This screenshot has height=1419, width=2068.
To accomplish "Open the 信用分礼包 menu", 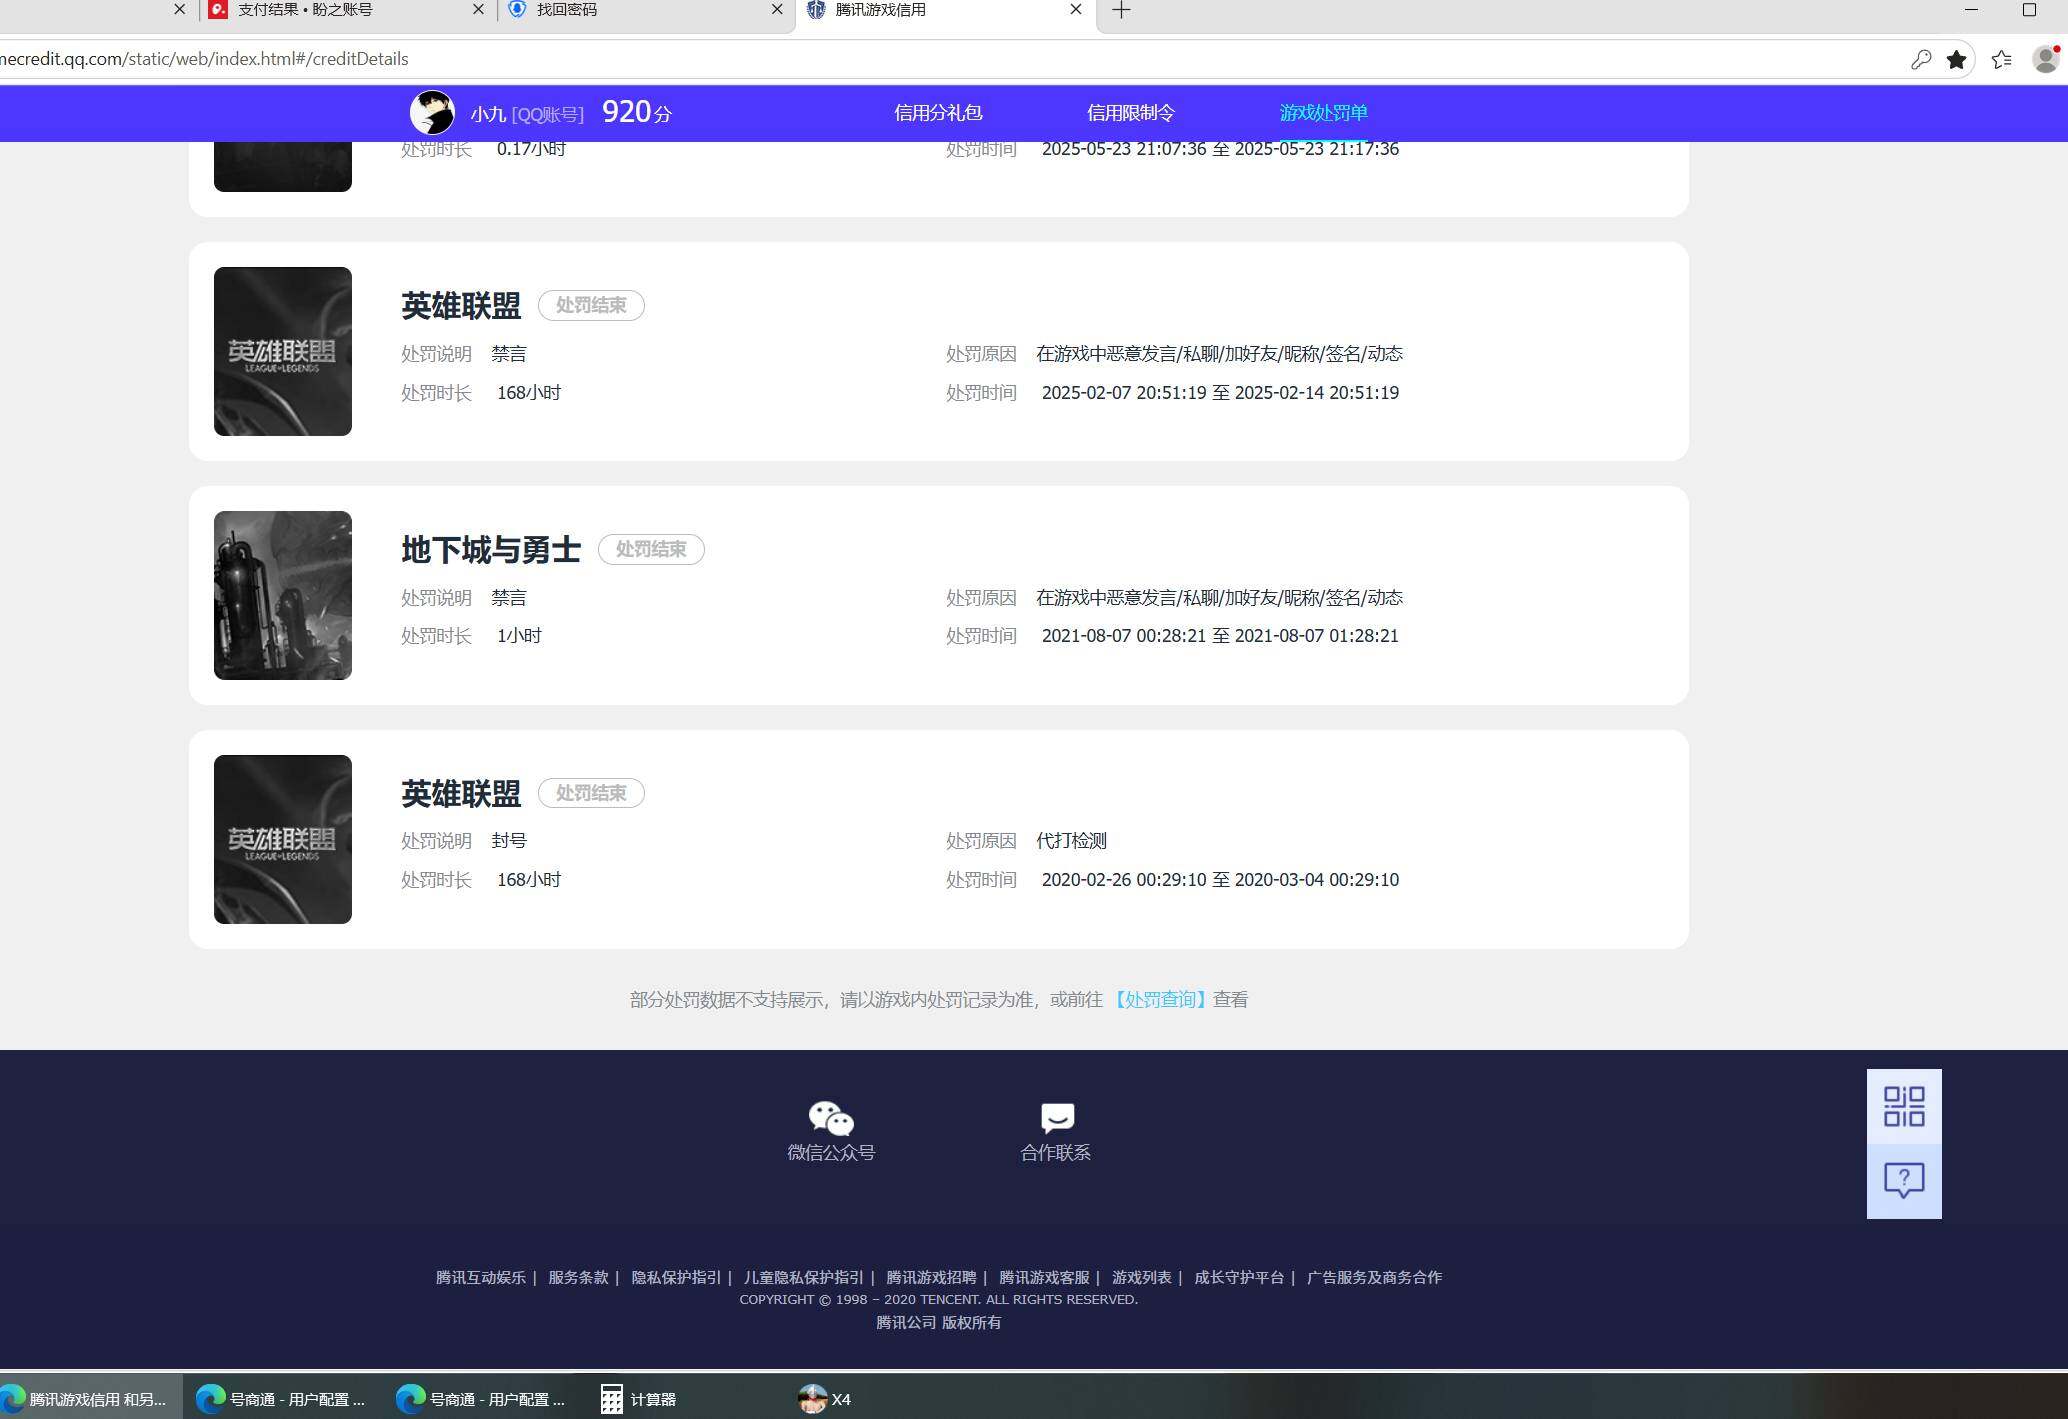I will (x=938, y=113).
